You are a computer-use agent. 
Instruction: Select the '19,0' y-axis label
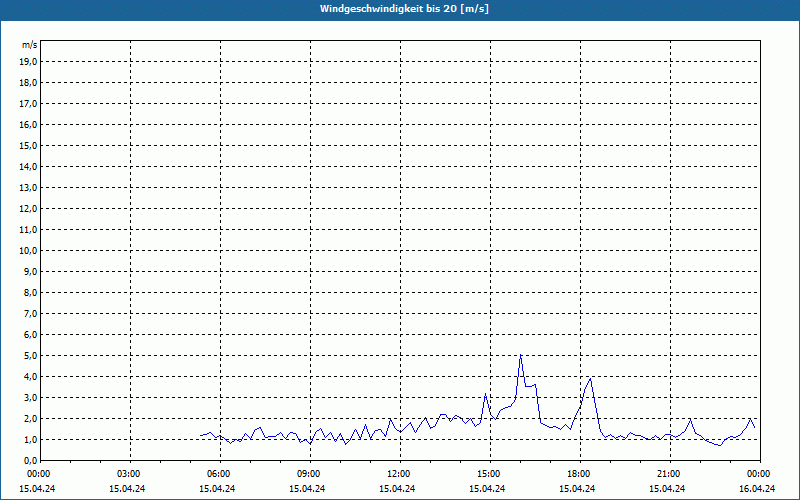pyautogui.click(x=28, y=62)
